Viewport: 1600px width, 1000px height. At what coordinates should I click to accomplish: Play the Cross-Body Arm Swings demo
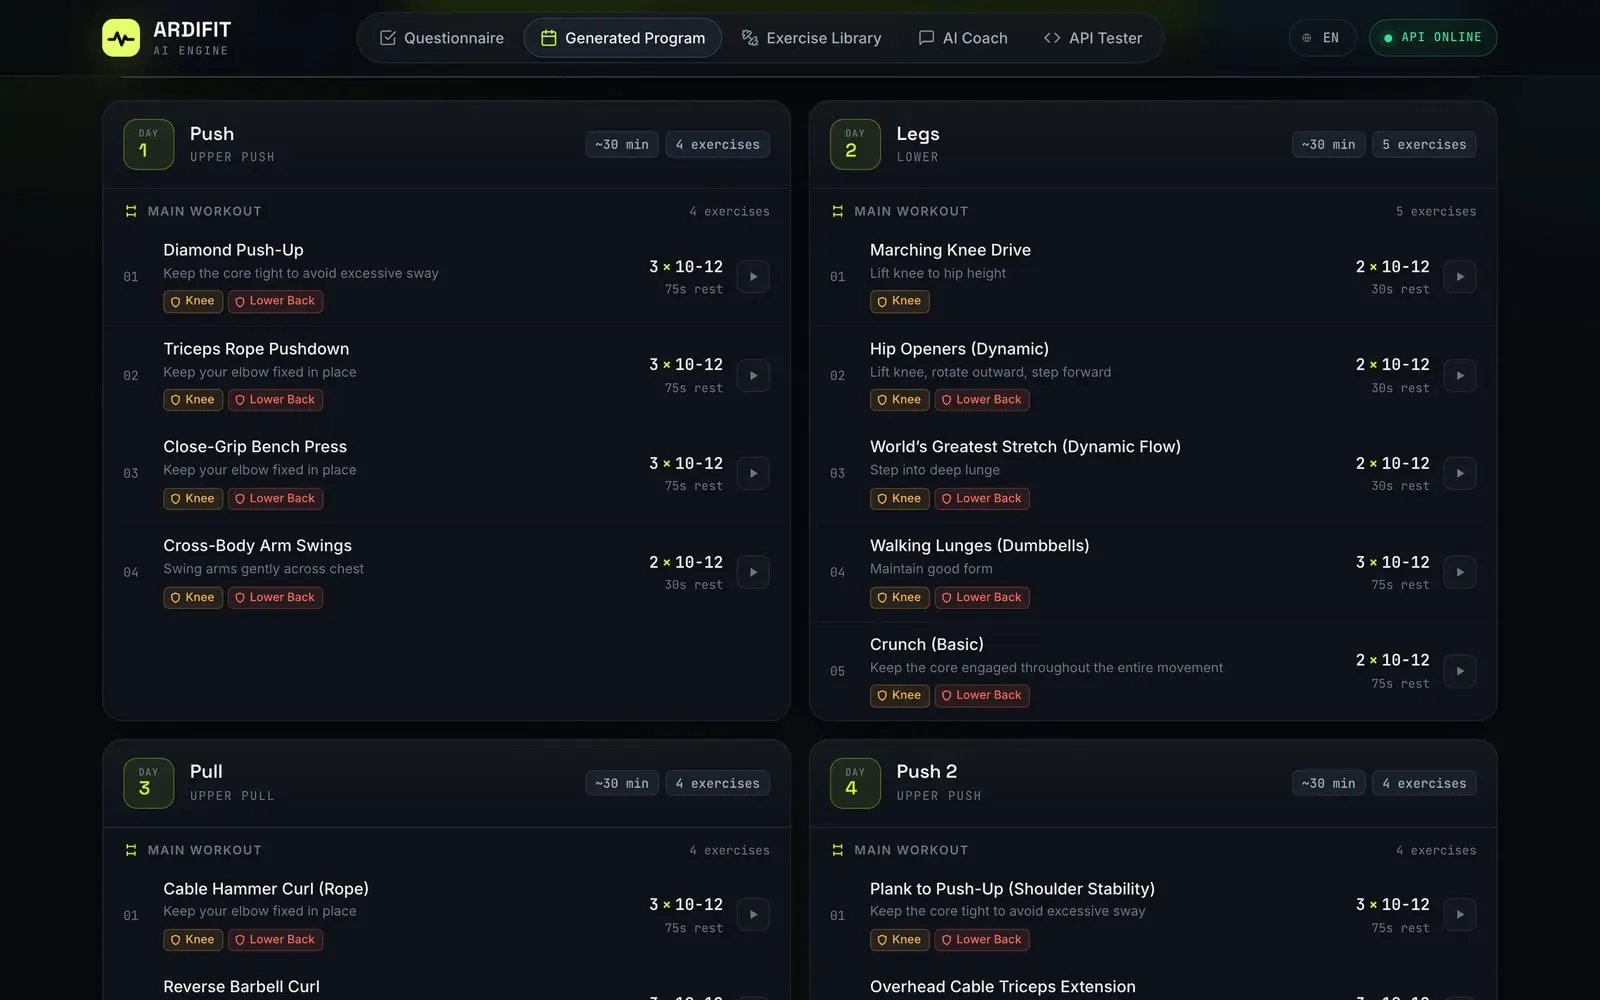point(753,572)
